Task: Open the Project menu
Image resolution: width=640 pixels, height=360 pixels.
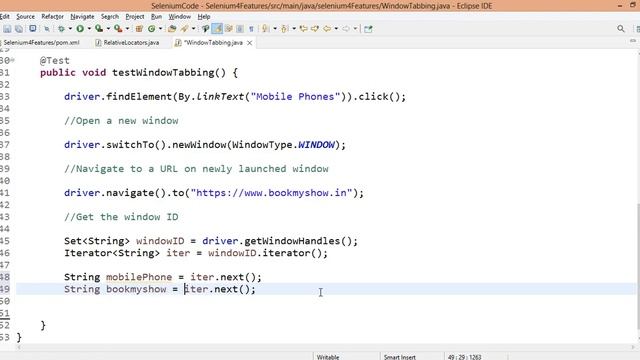Action: point(135,16)
